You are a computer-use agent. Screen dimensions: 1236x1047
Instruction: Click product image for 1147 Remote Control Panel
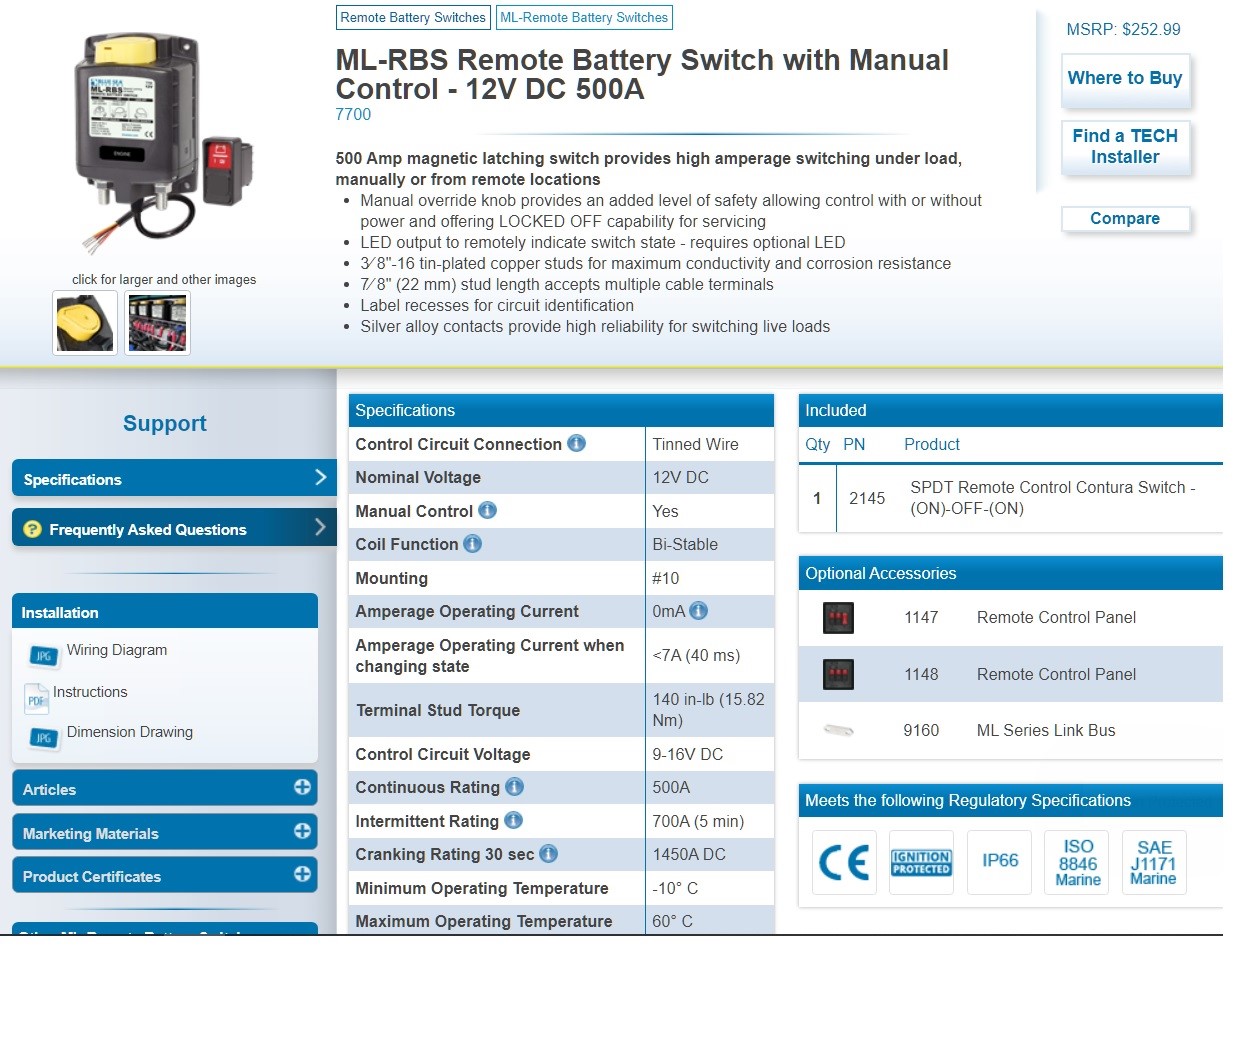(838, 618)
